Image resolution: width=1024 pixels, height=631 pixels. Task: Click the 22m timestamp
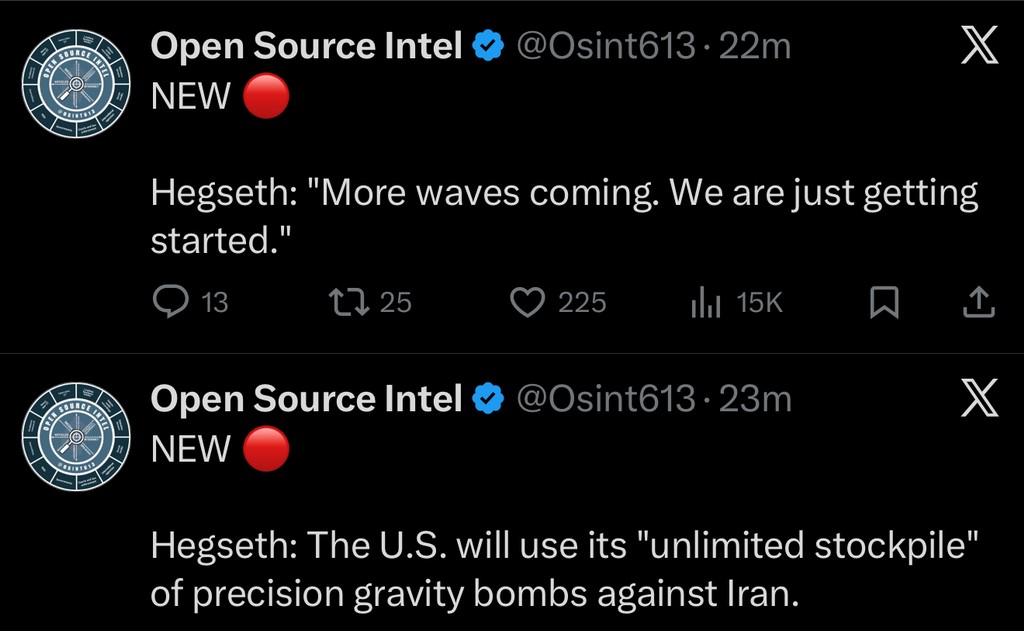point(755,46)
